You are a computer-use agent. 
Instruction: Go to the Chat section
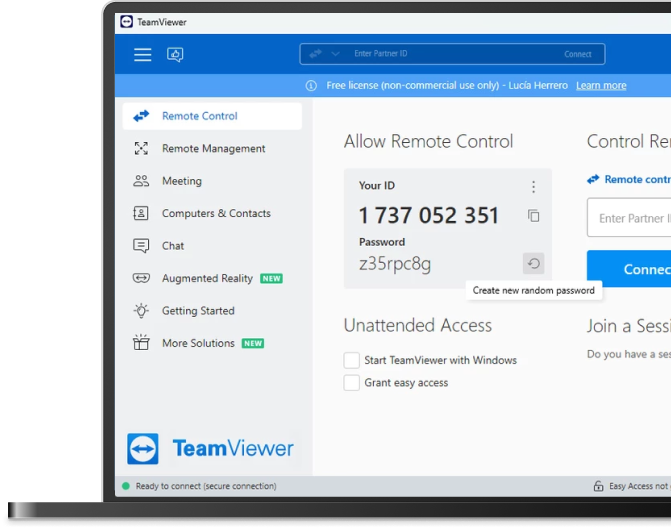[173, 246]
